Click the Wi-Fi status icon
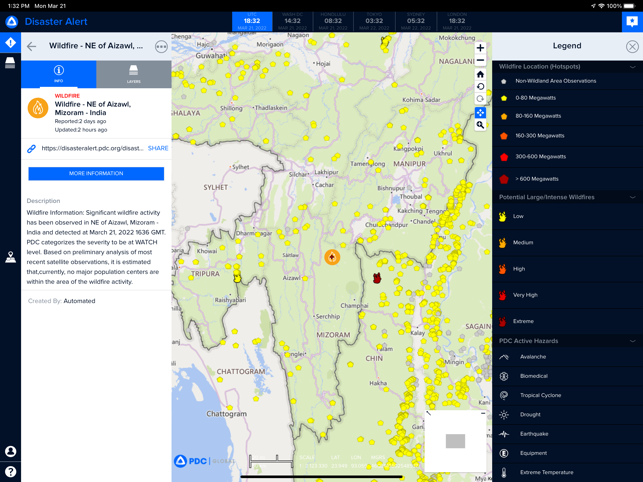Screen dimensions: 643x482 [601, 6]
